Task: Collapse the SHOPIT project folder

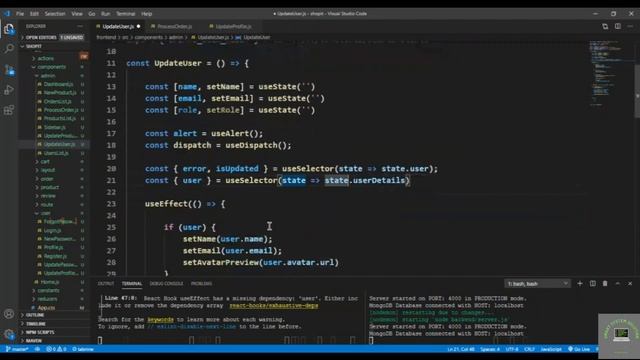Action: click(x=54, y=46)
